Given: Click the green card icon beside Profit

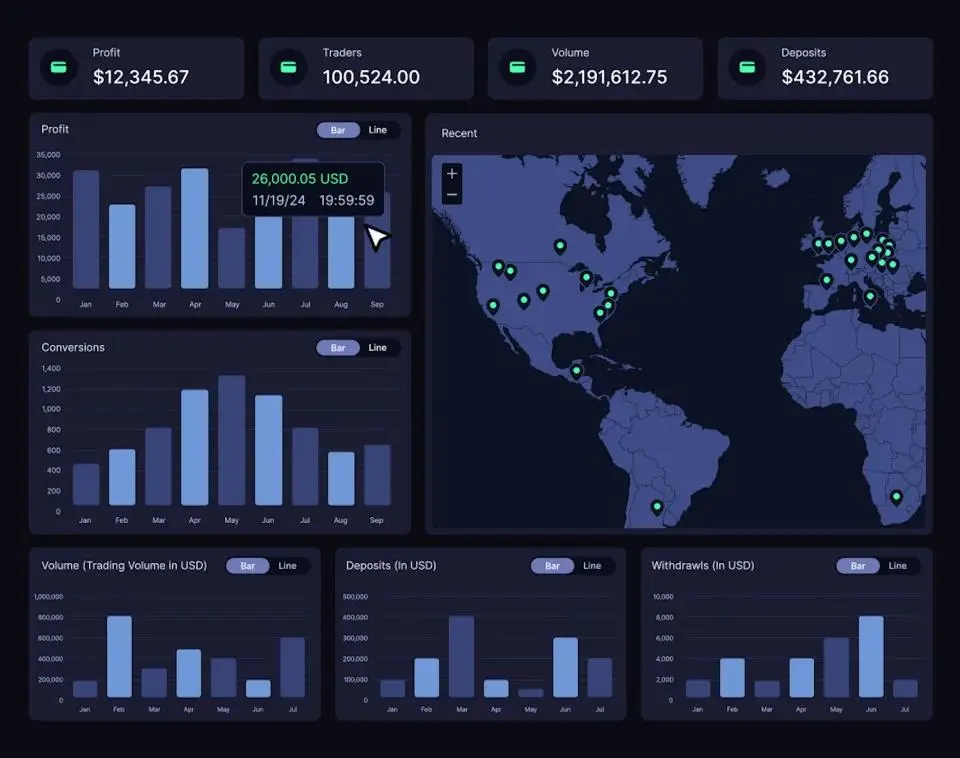Looking at the screenshot, I should coord(58,67).
